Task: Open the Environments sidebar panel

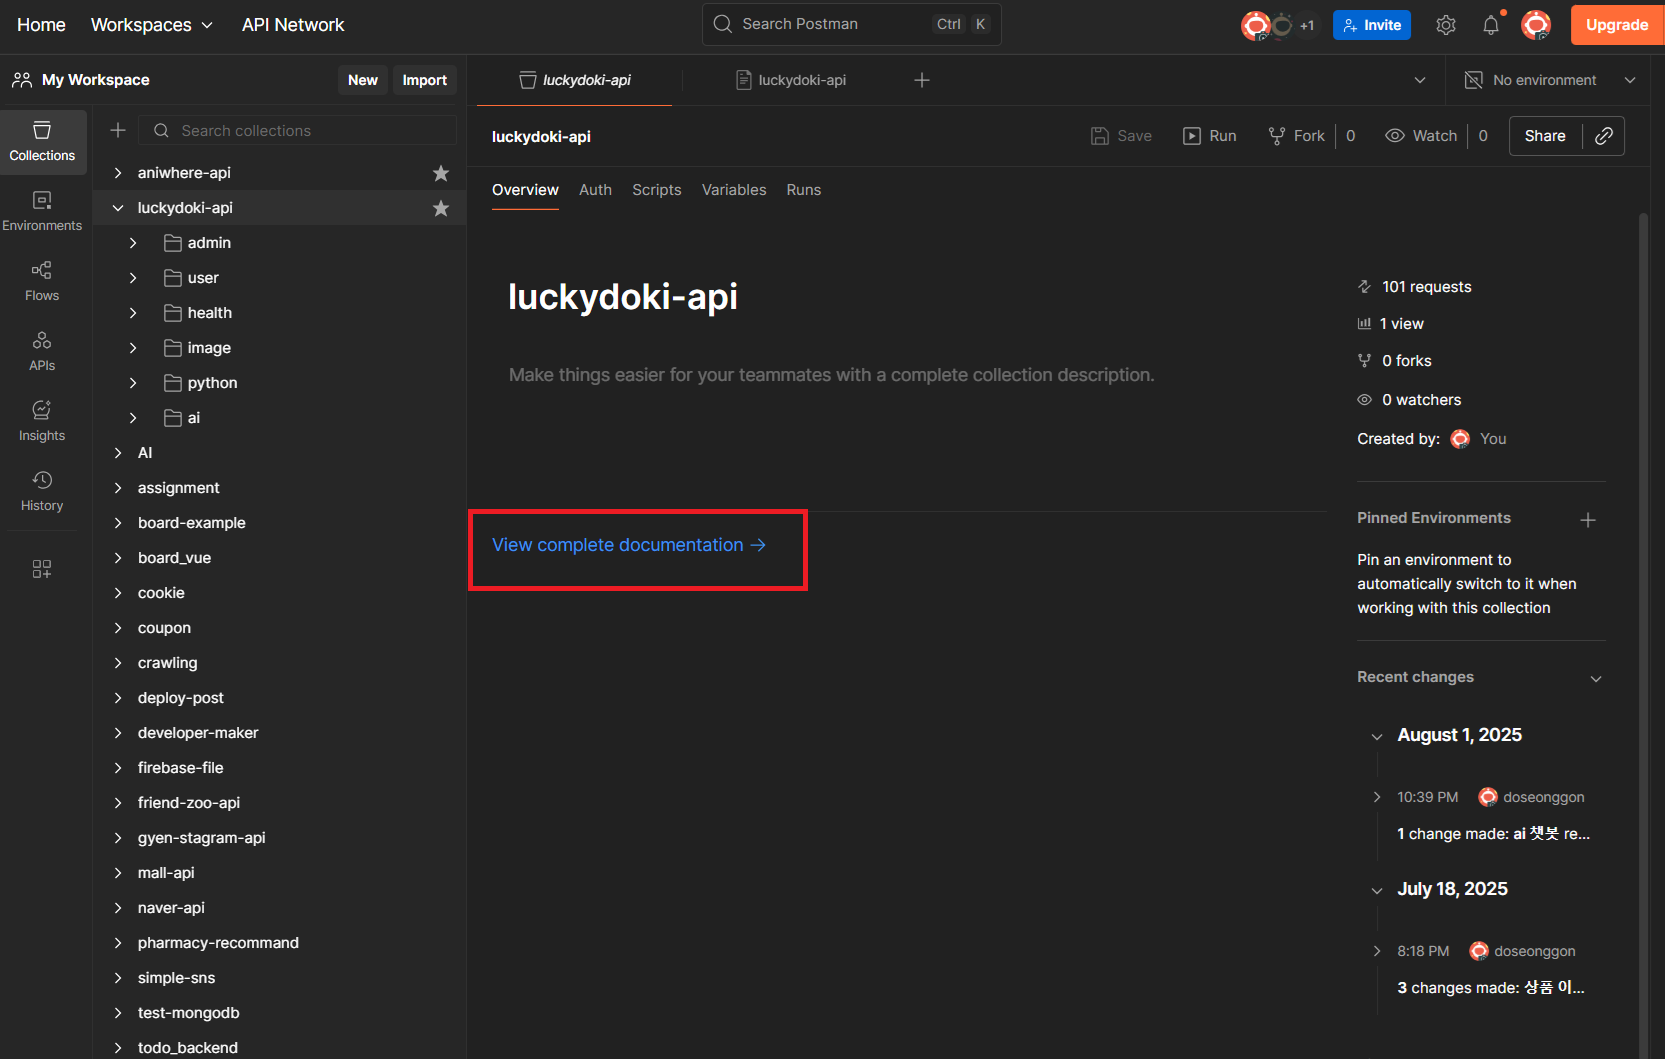Action: tap(42, 212)
